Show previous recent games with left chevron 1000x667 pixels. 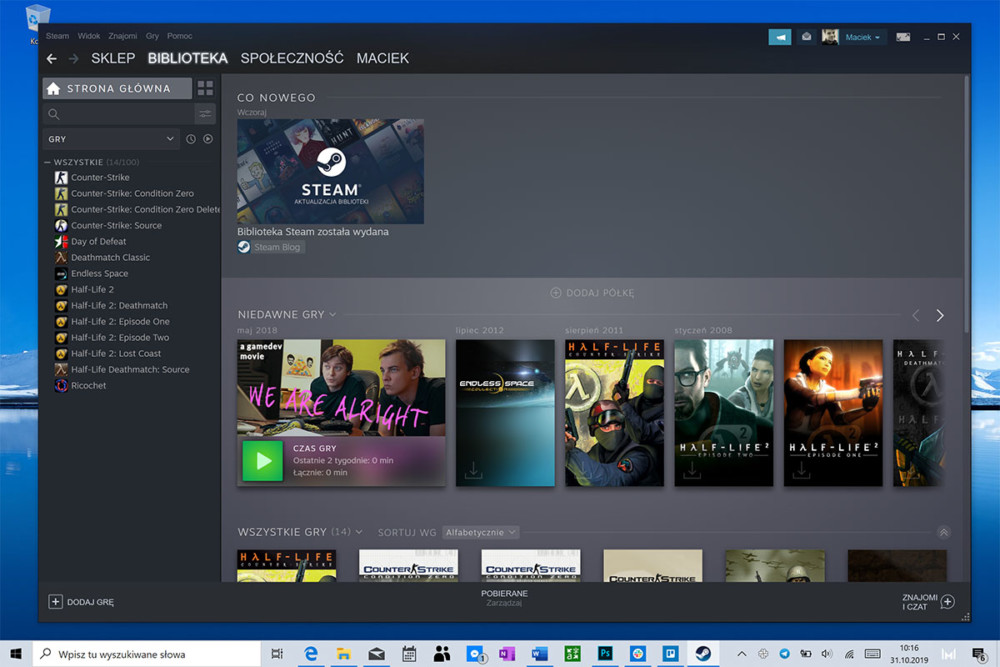(x=916, y=315)
